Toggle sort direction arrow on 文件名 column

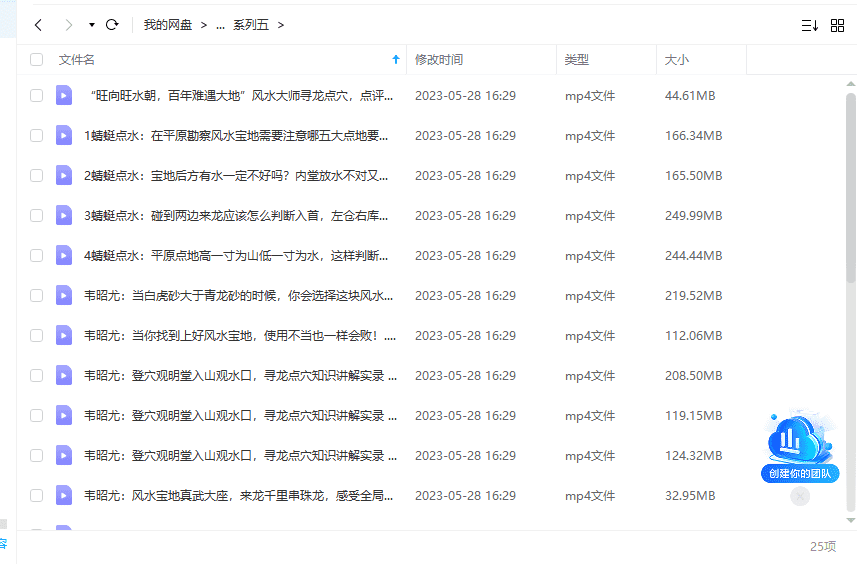coord(396,60)
